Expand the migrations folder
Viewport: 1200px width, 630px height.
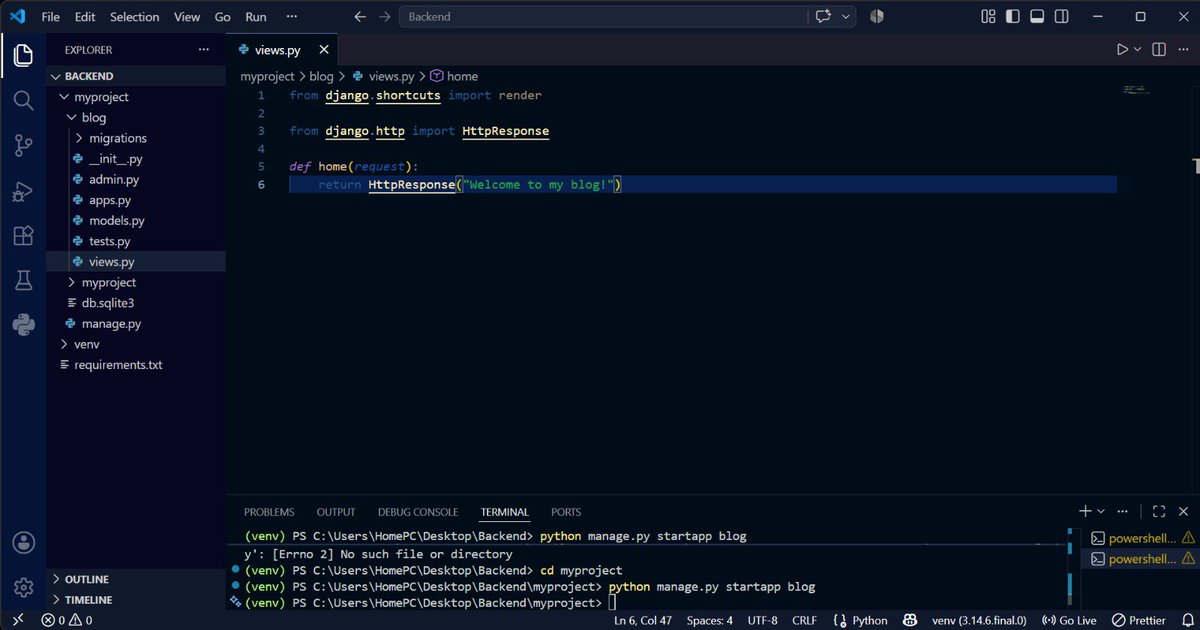tap(136, 138)
